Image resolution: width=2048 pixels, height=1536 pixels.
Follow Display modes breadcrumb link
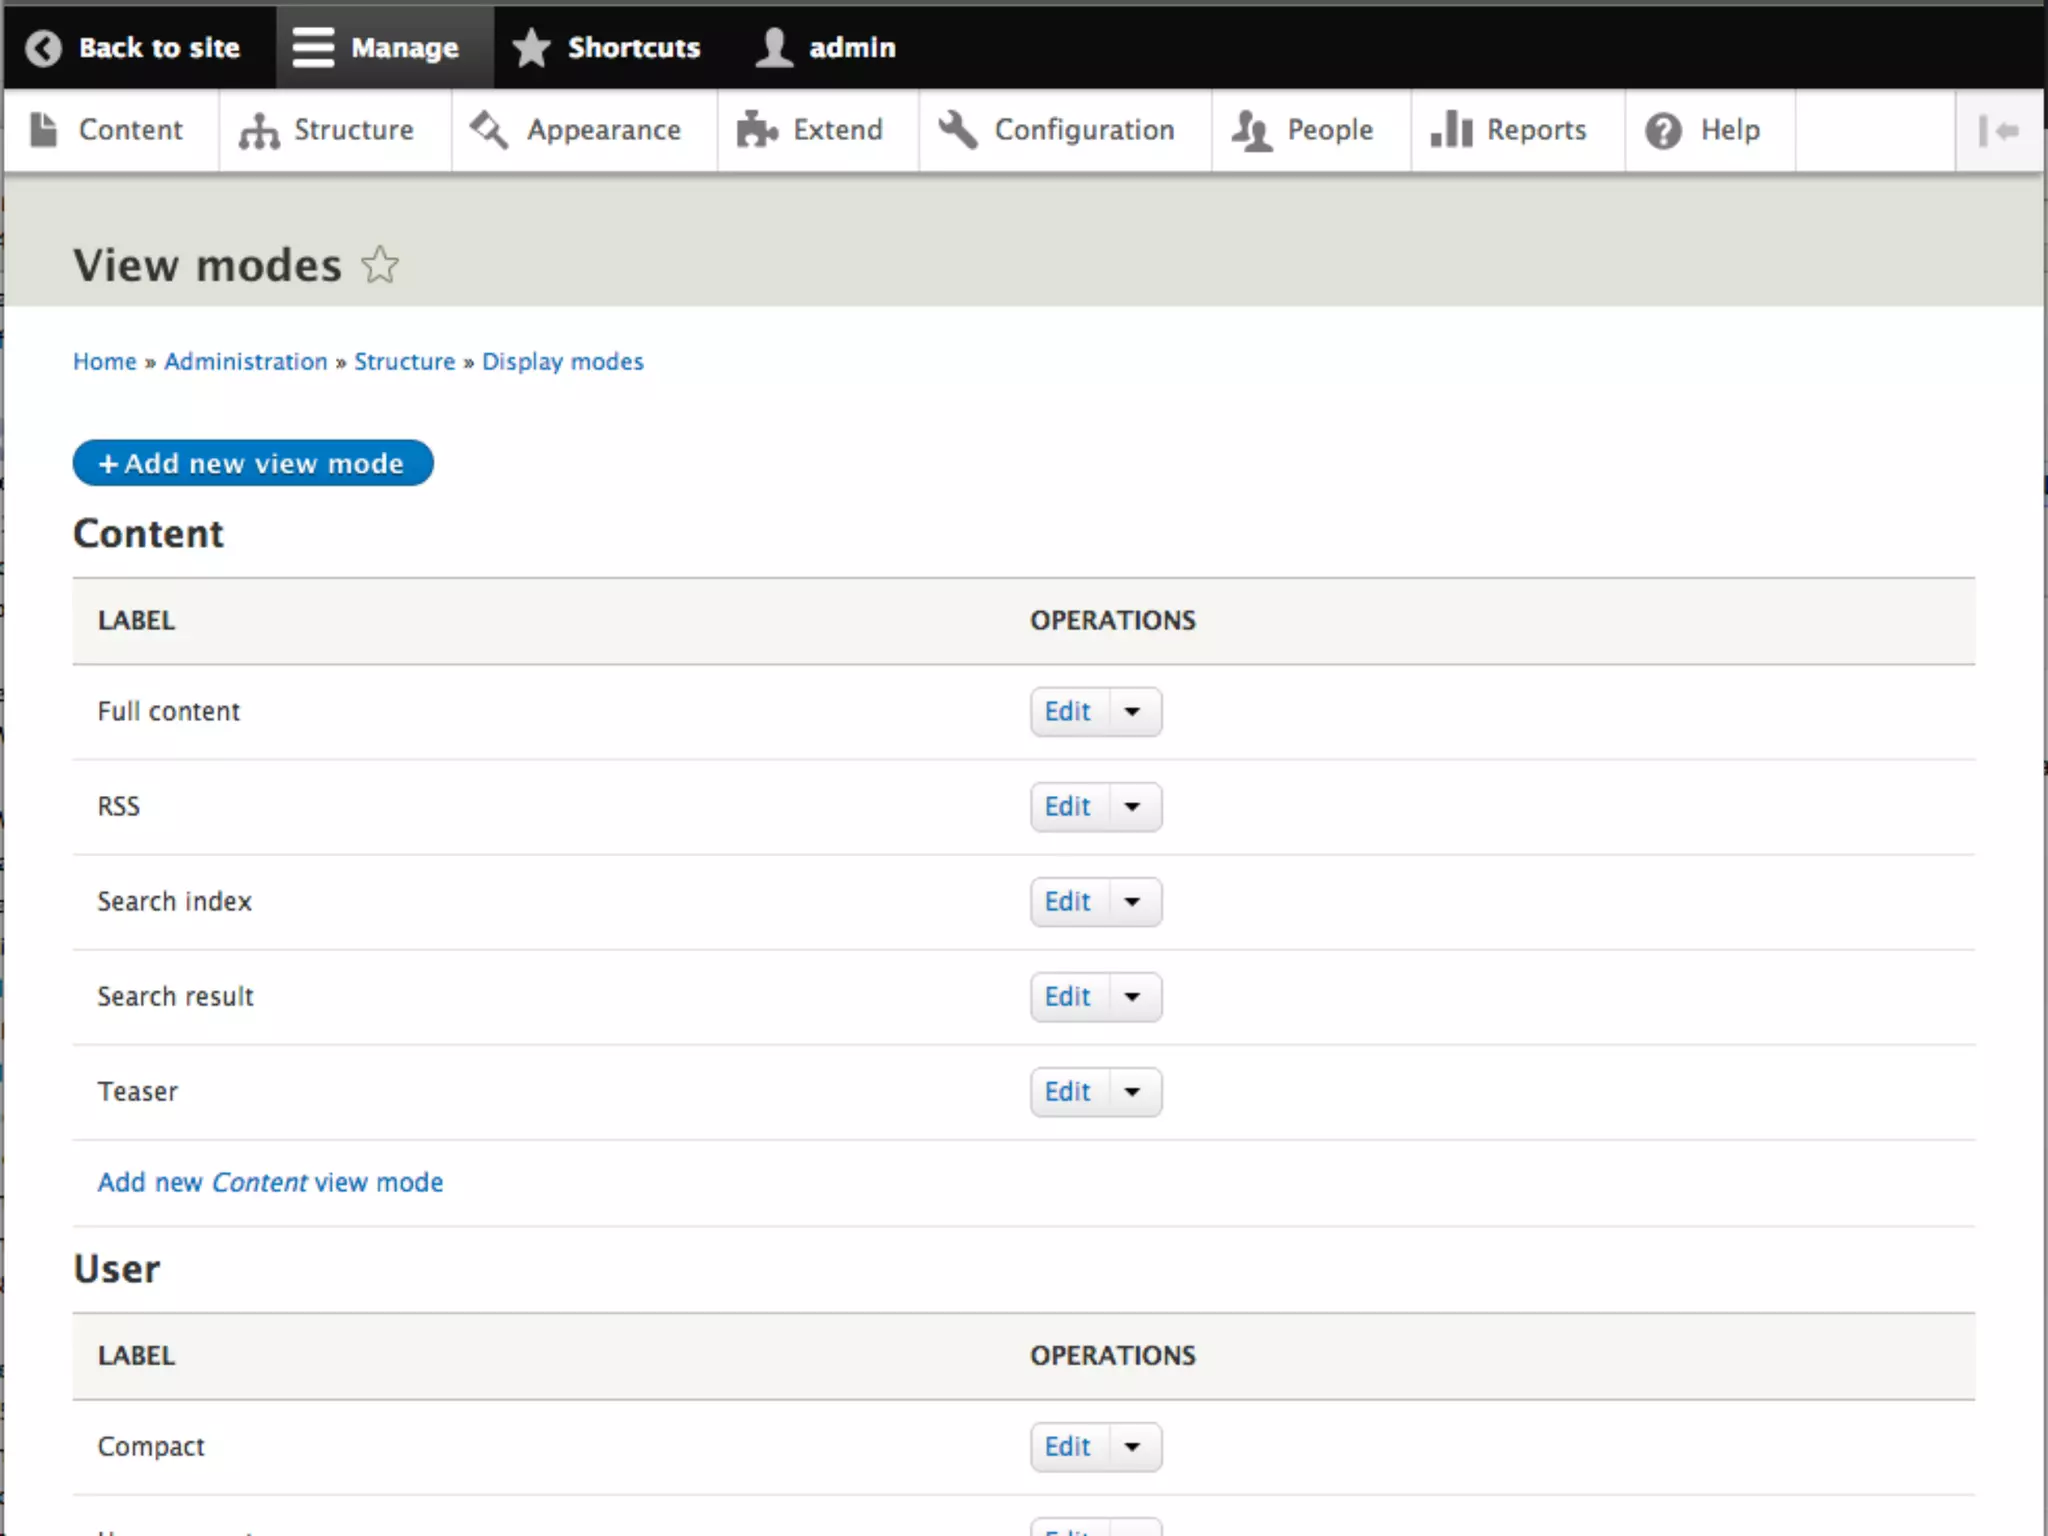click(x=563, y=362)
